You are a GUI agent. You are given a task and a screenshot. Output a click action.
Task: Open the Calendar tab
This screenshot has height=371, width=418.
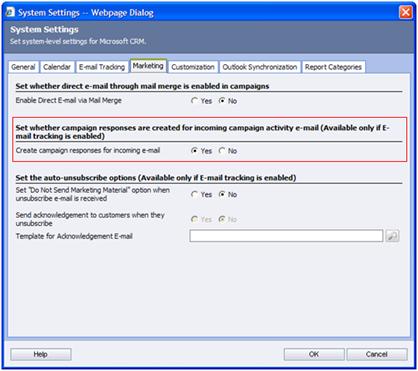(x=57, y=67)
